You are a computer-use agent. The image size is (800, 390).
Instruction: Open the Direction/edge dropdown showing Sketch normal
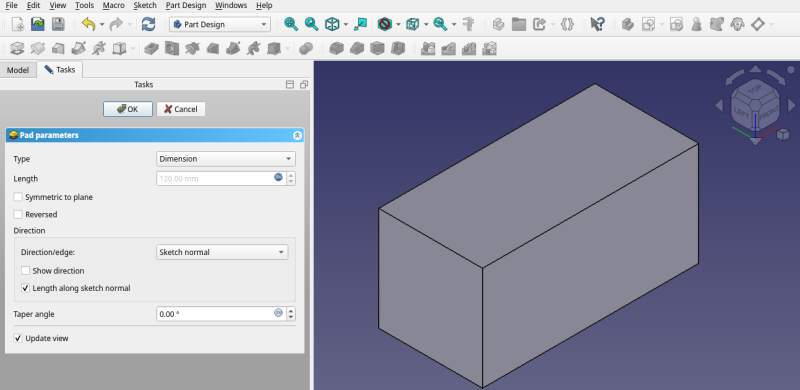(x=222, y=252)
